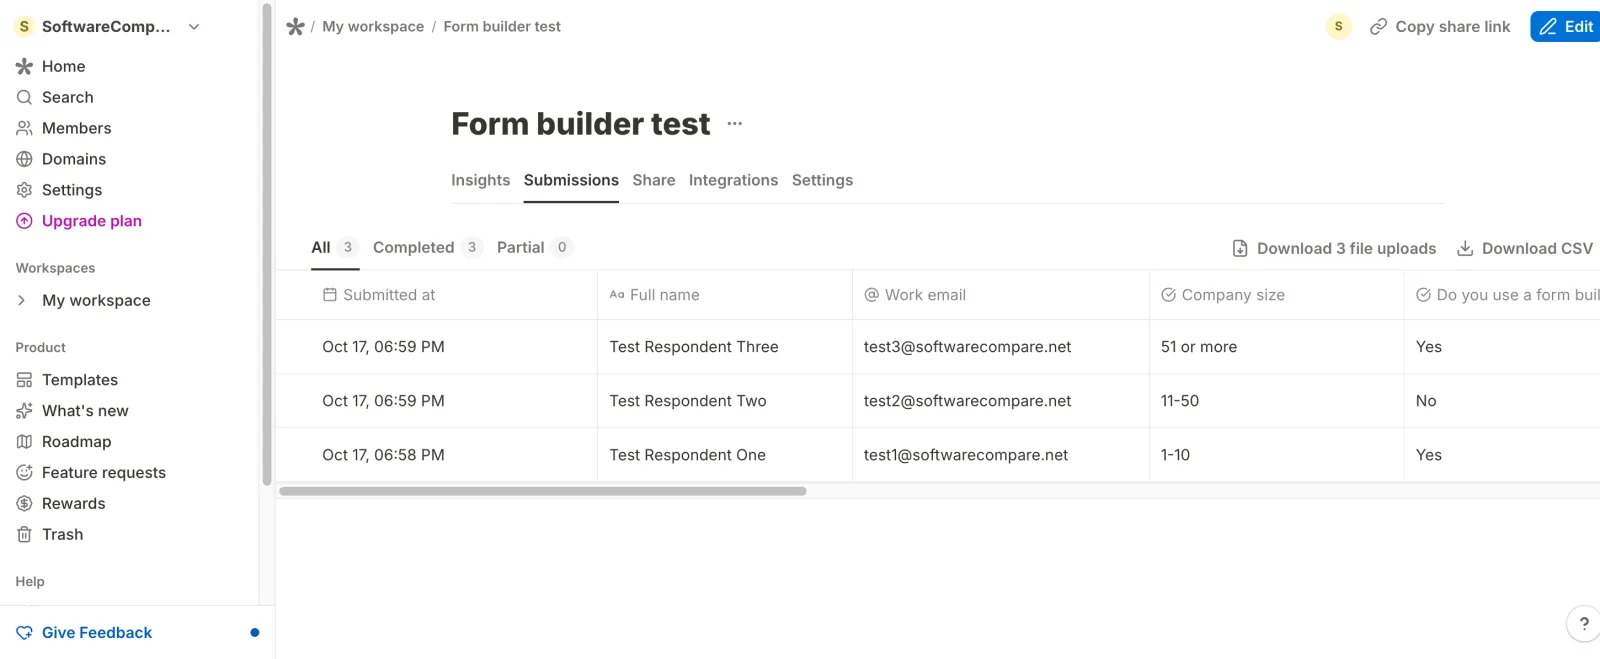Click the Rewards coin icon
This screenshot has width=1600, height=659.
pos(24,504)
